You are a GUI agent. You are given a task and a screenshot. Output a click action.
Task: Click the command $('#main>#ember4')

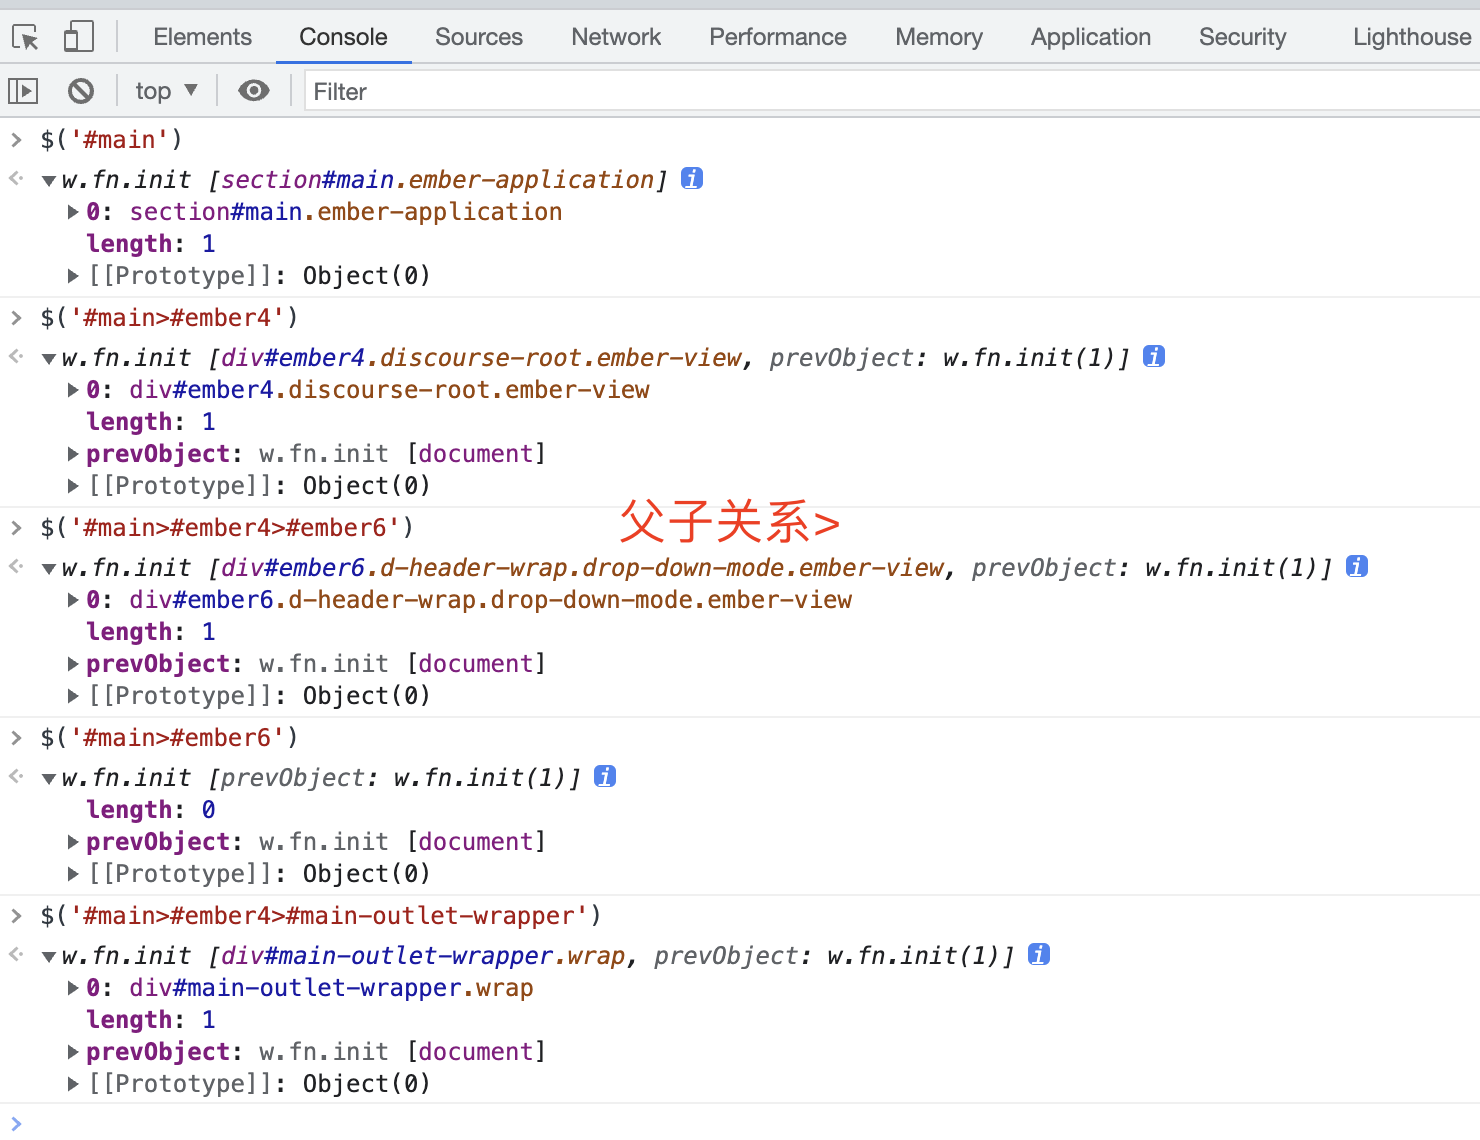(169, 317)
